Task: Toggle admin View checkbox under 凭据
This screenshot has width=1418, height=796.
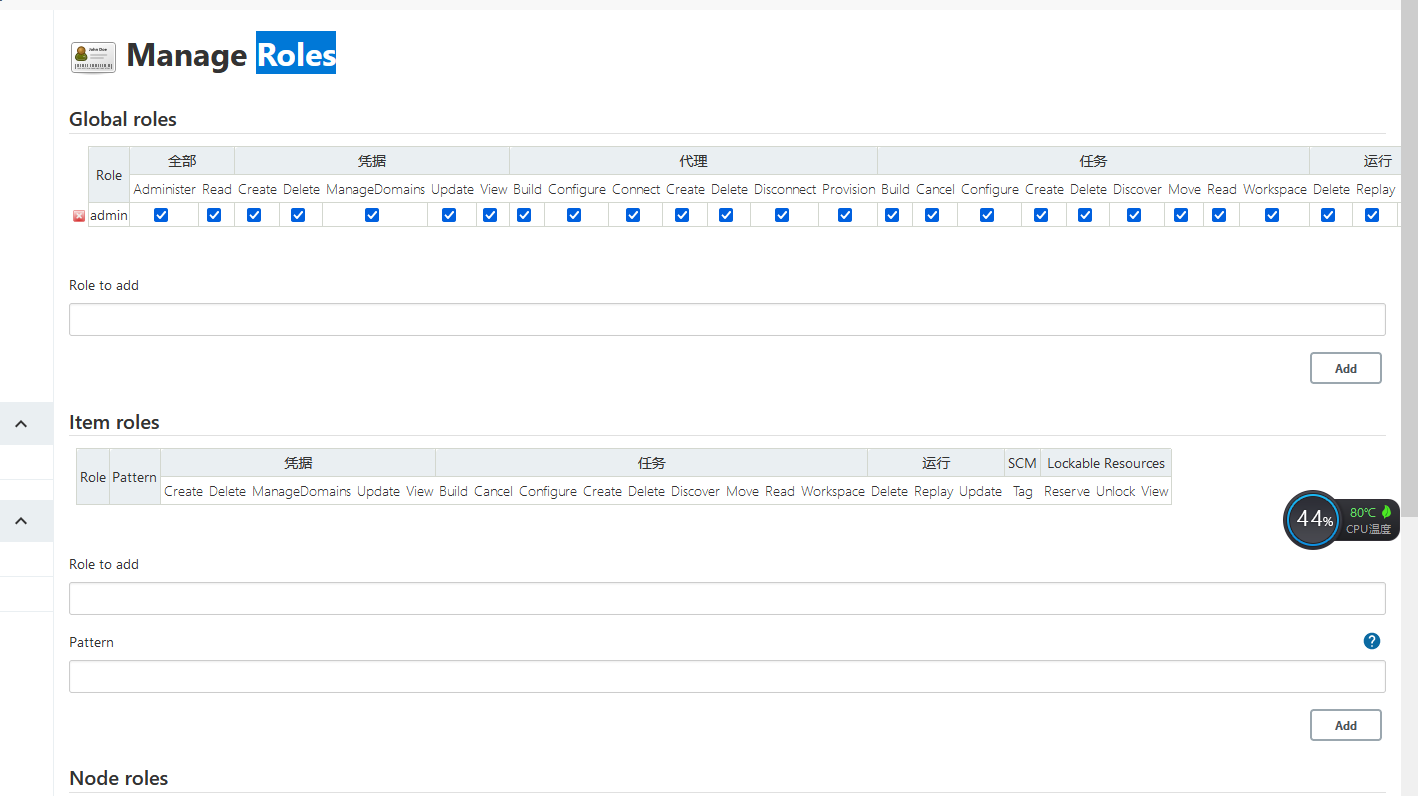Action: (490, 215)
